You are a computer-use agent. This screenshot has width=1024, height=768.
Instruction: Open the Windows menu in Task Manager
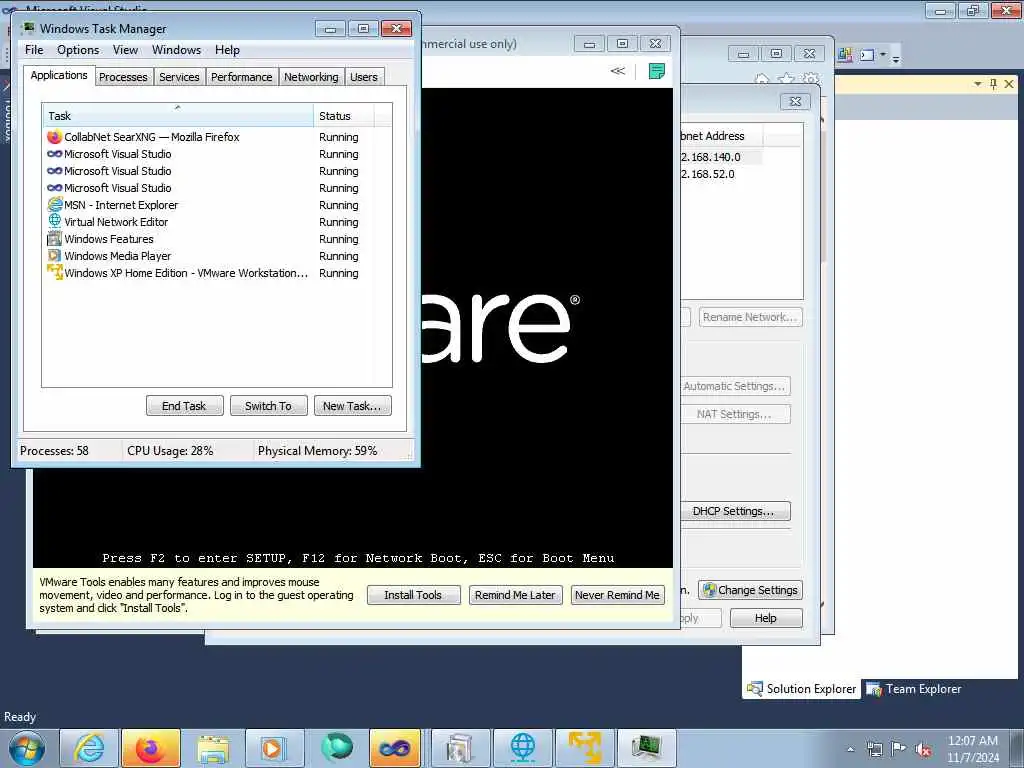click(176, 50)
